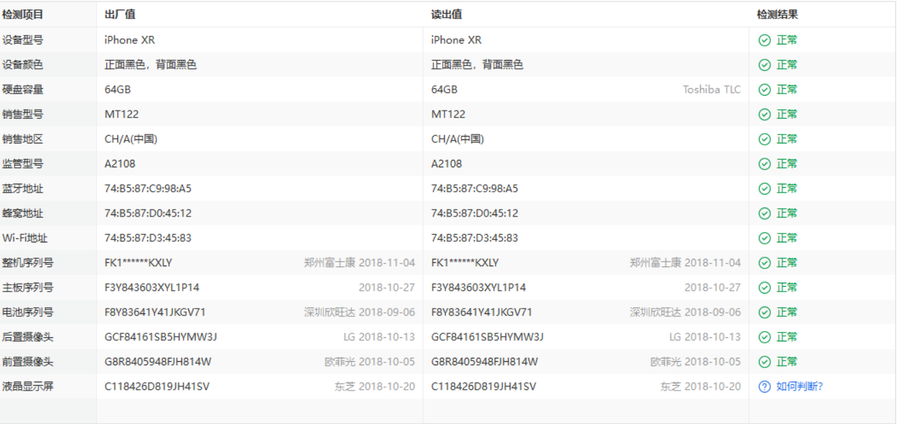900x424 pixels.
Task: Select the 销售地区 row label
Action: [22, 139]
